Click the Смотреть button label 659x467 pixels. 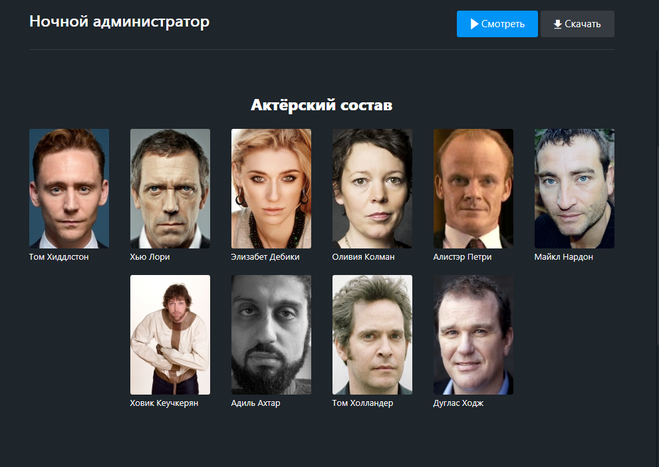click(503, 24)
